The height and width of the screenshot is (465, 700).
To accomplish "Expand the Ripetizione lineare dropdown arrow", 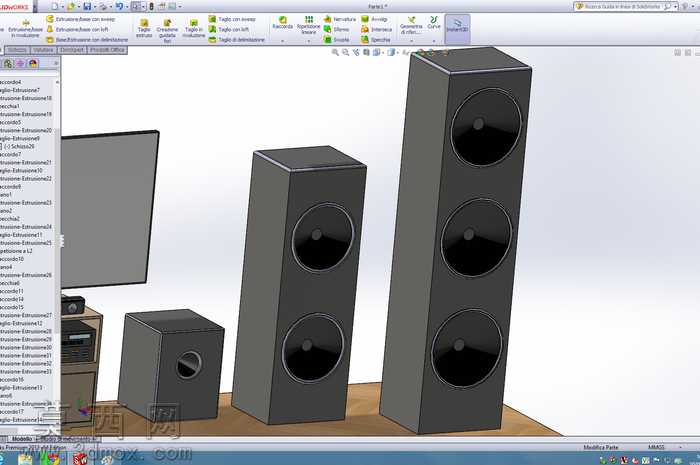I will [x=308, y=41].
